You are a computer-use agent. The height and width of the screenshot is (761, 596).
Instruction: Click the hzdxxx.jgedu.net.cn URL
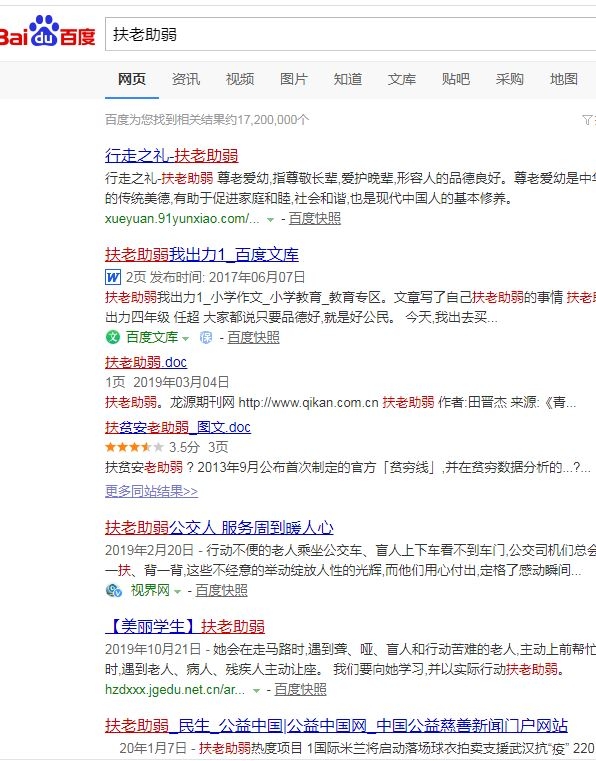pyautogui.click(x=175, y=690)
